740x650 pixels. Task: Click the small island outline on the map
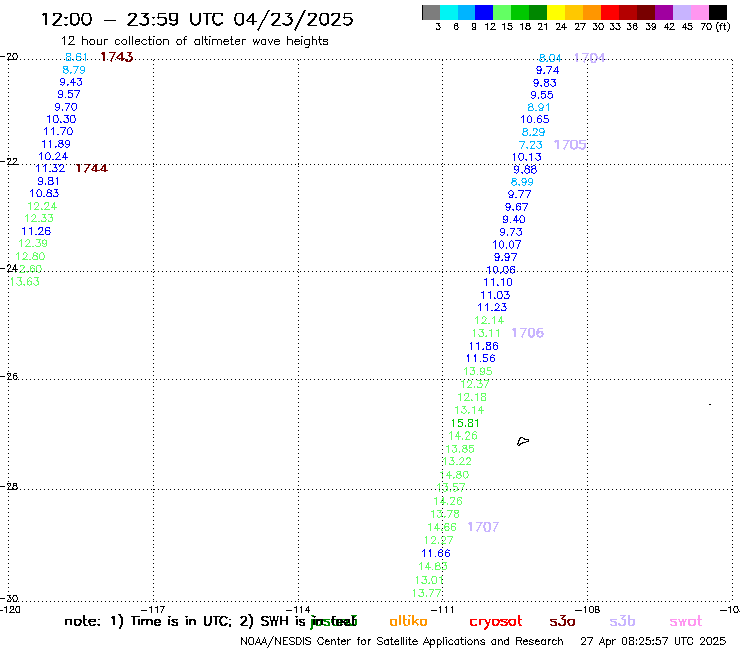523,441
